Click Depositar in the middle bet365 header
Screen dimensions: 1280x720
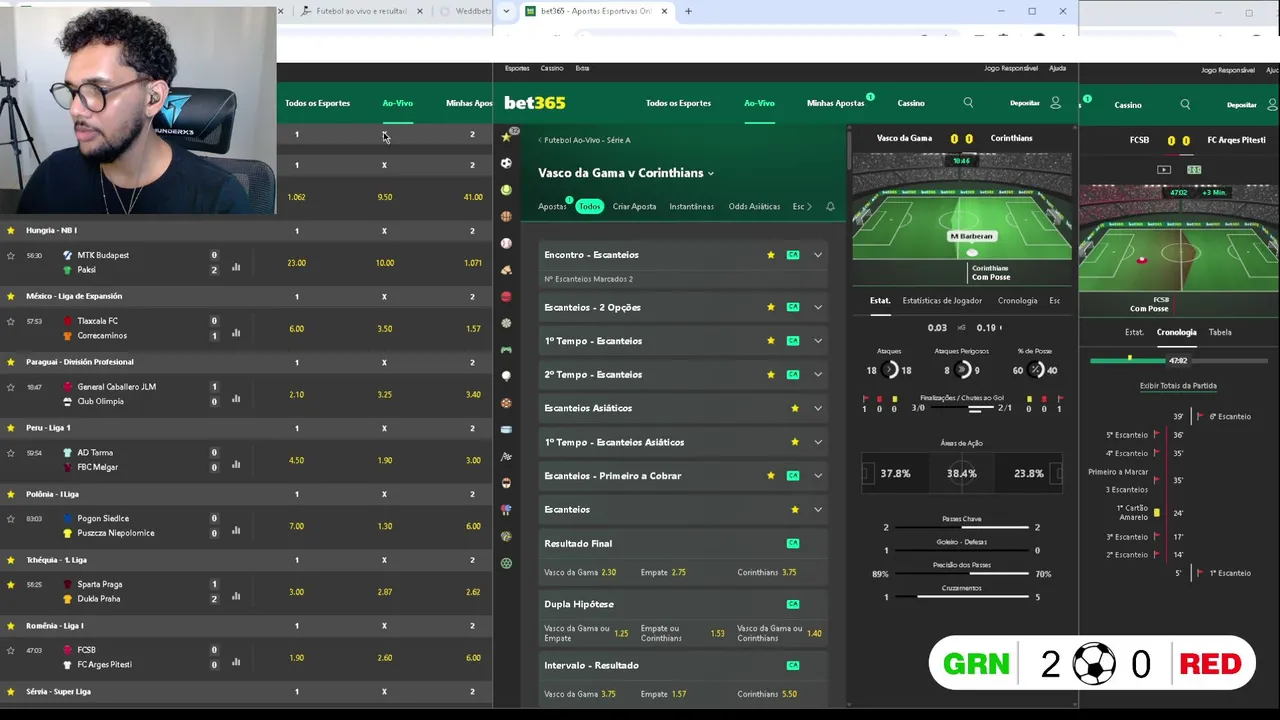(1025, 103)
